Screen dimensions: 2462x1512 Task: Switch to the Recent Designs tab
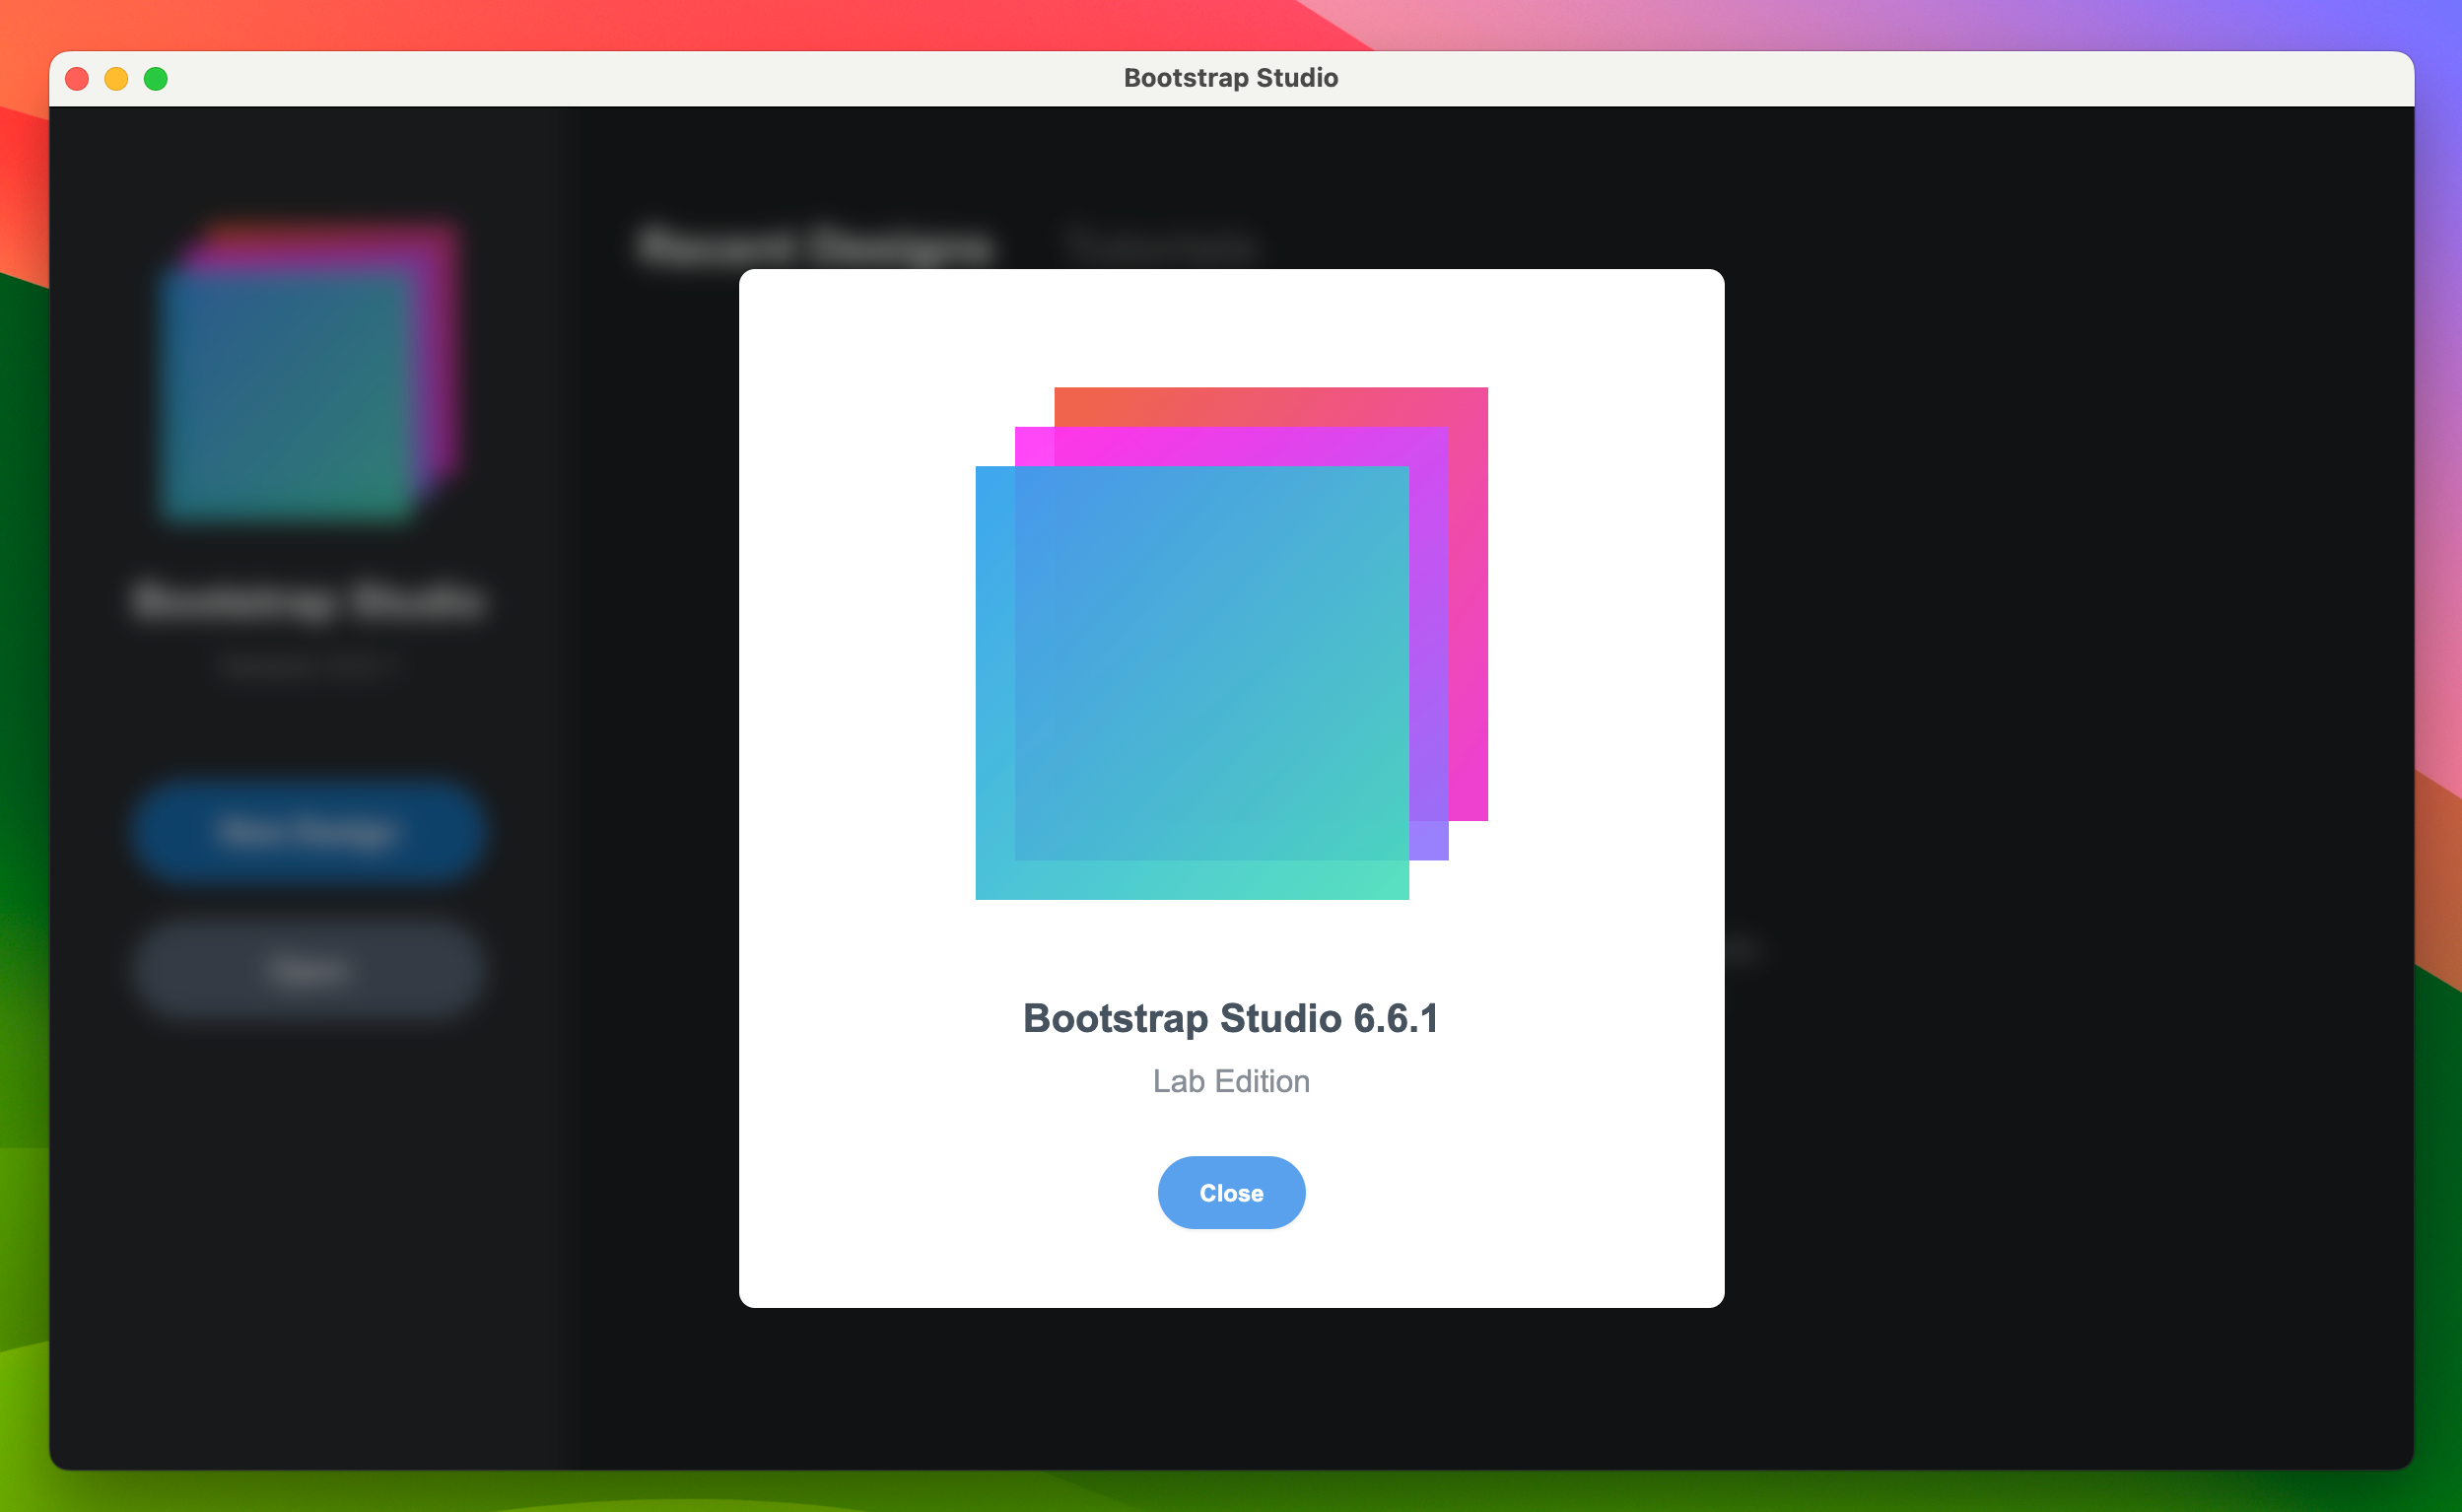[813, 245]
